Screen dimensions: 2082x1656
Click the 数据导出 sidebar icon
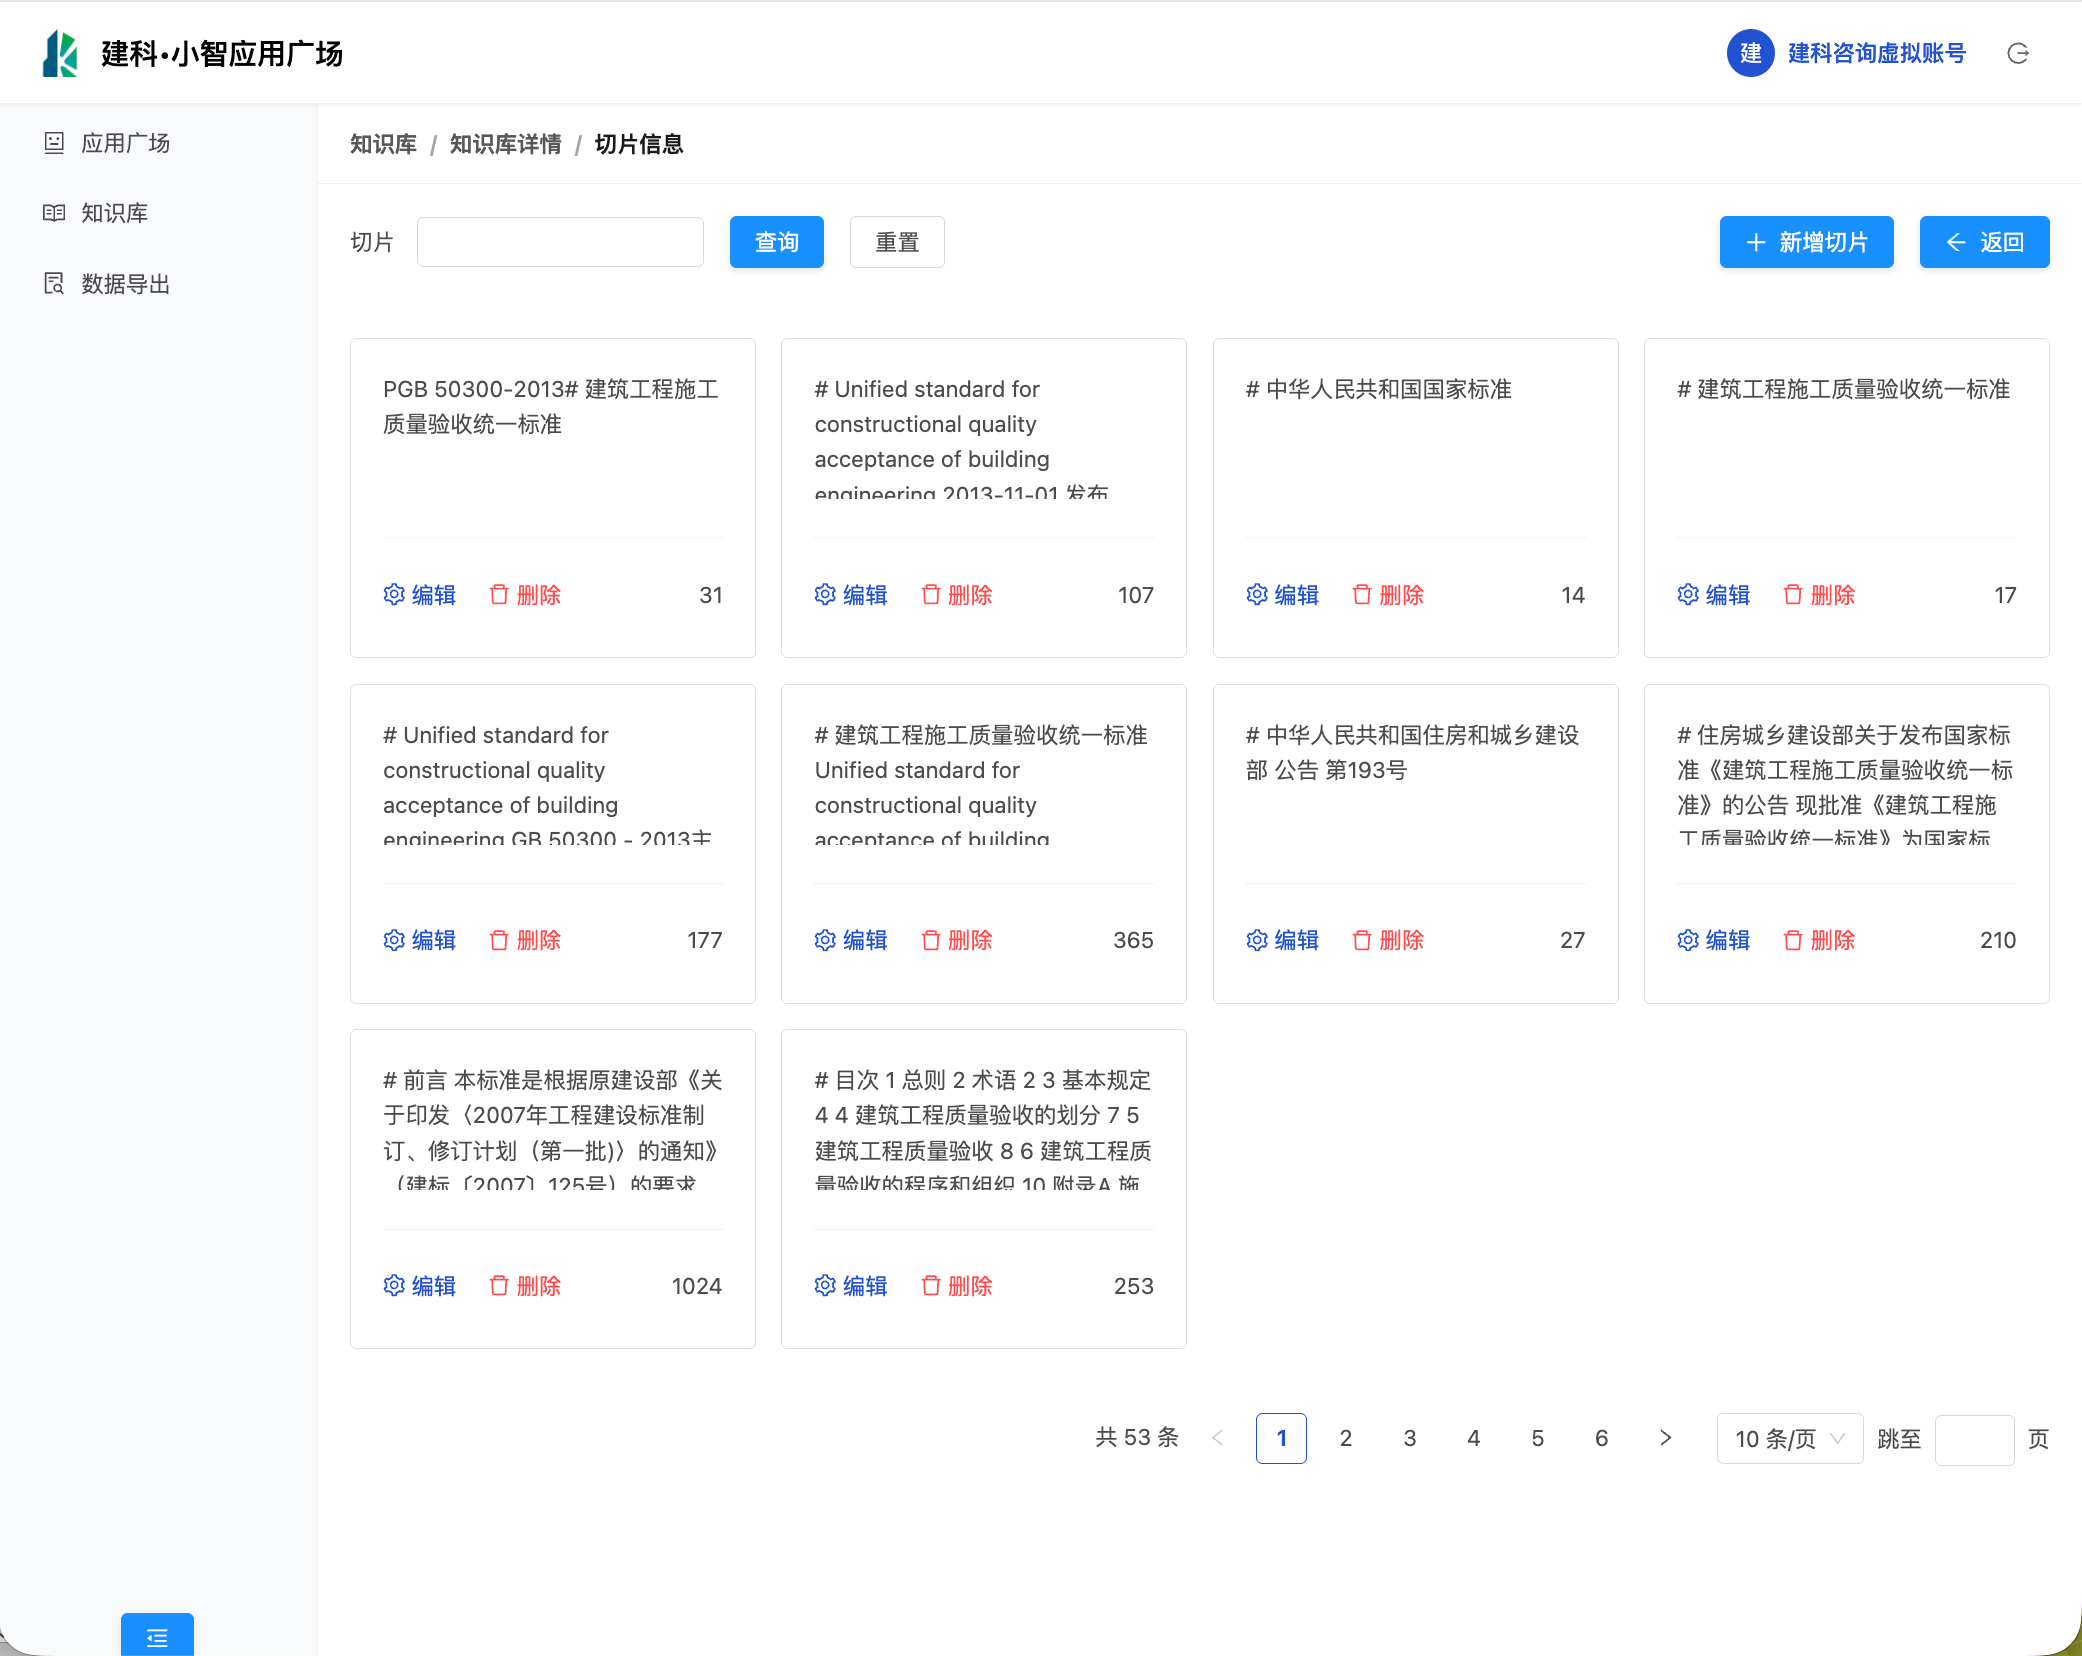(54, 284)
